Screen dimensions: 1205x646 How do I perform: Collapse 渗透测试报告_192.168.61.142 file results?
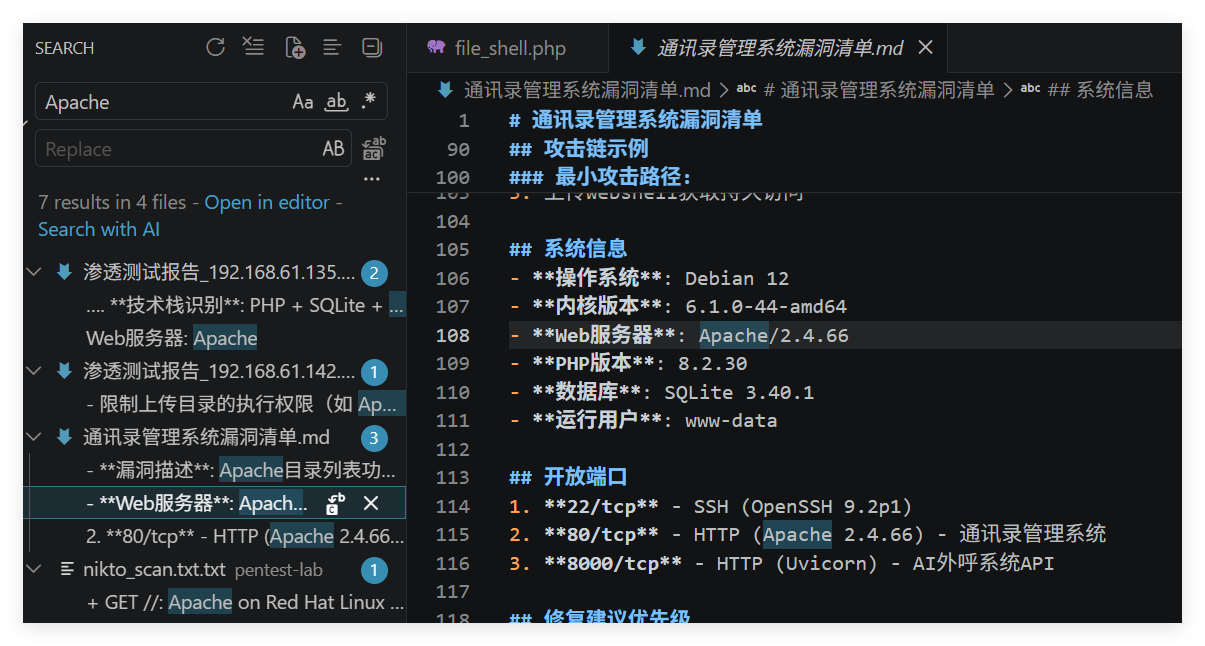point(34,371)
